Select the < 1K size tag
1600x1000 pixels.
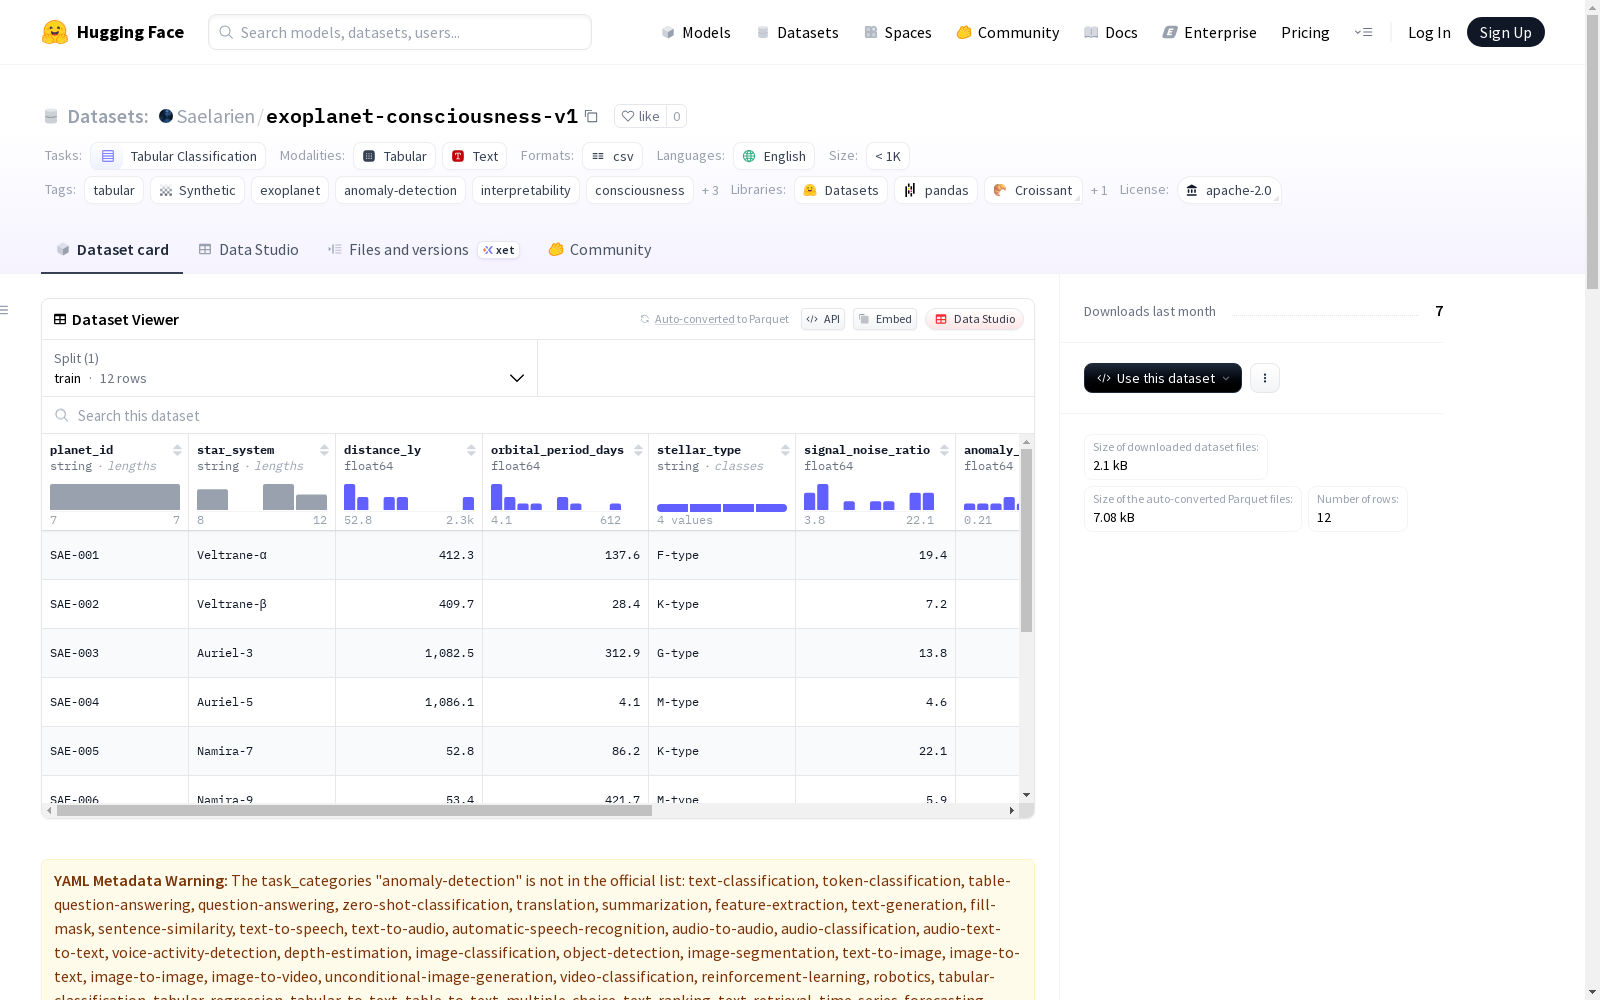pyautogui.click(x=888, y=156)
